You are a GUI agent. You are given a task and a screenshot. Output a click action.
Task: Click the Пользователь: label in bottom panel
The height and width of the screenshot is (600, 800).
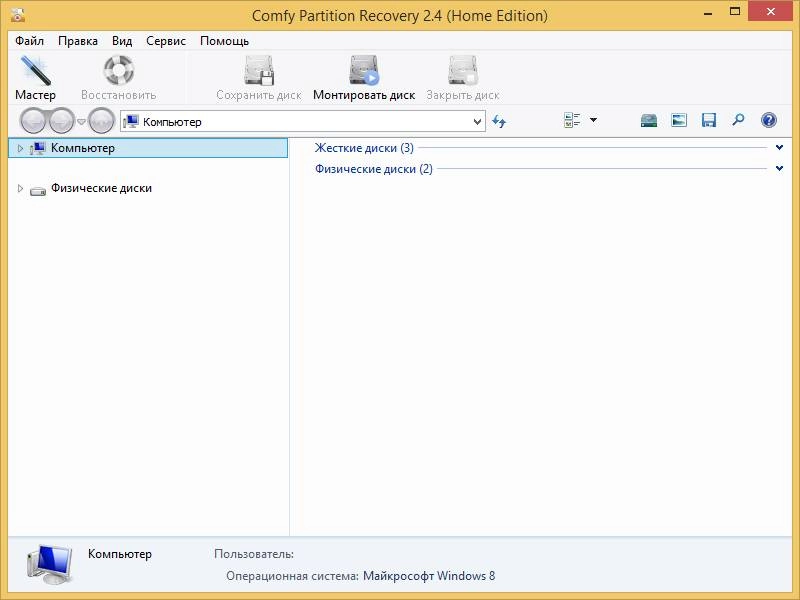(x=254, y=554)
